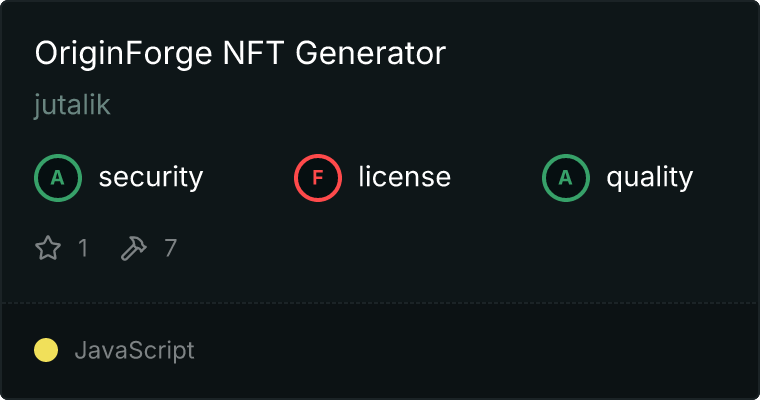Select the license label text
The height and width of the screenshot is (400, 760).
click(x=404, y=178)
